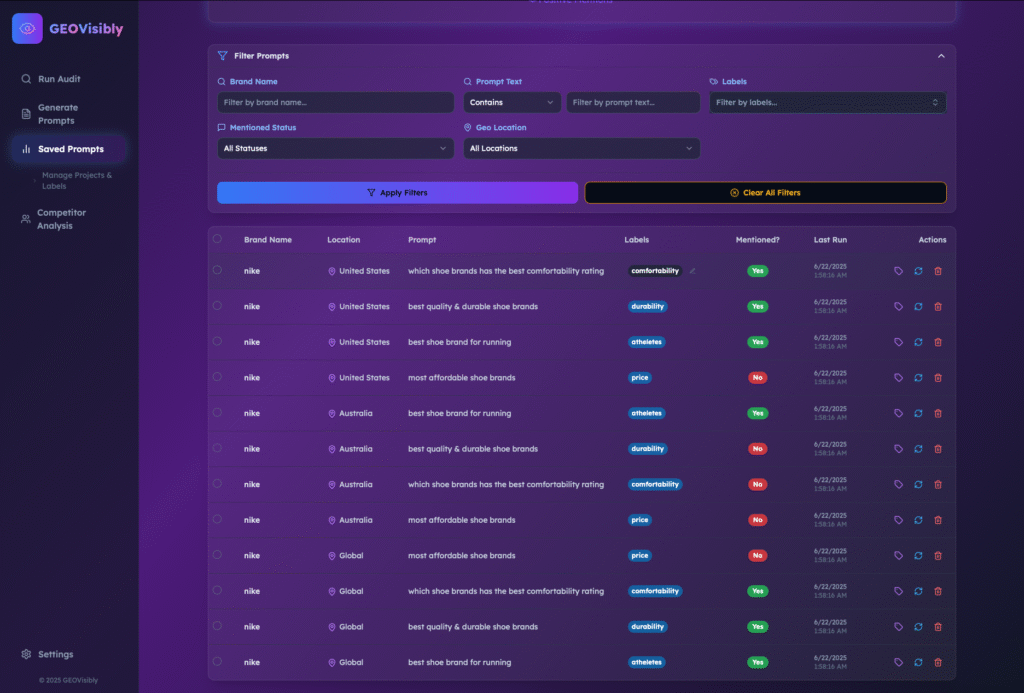
Task: Click the Brand Name column header
Action: coord(268,240)
